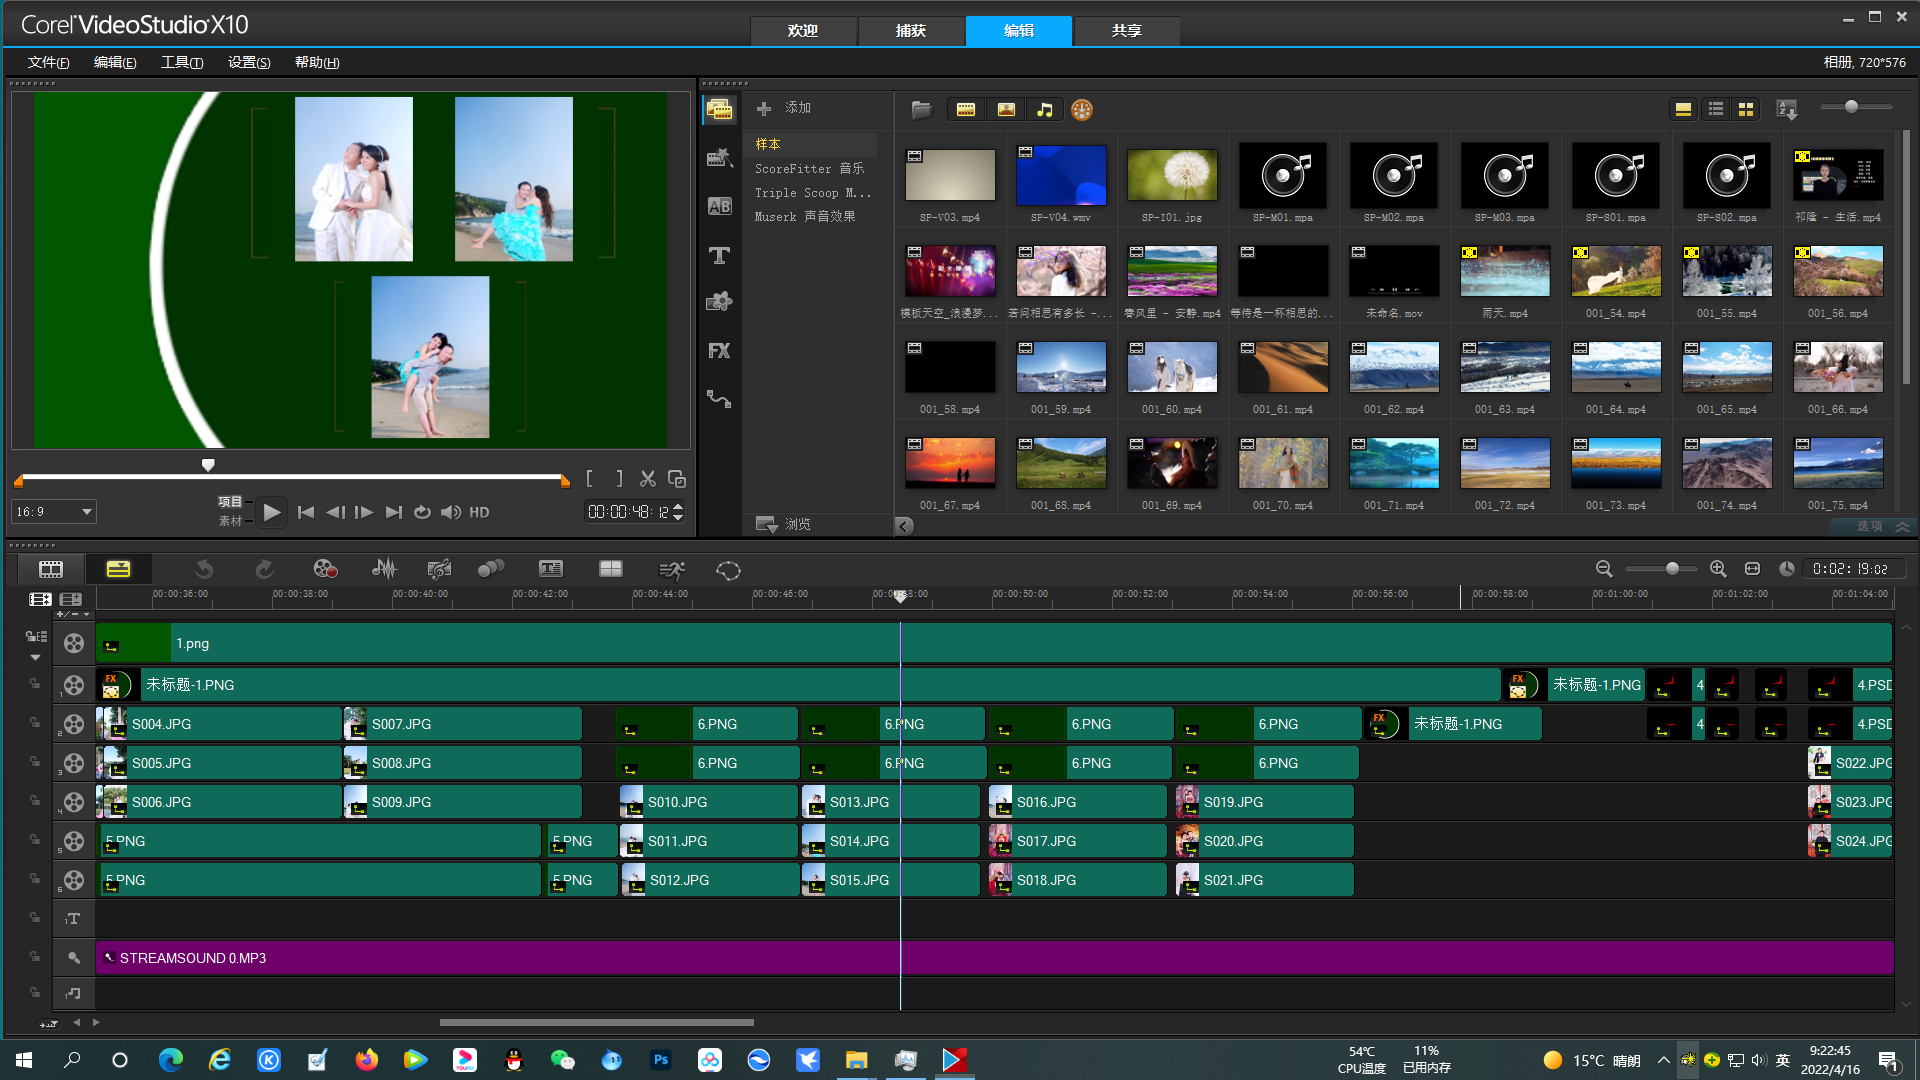
Task: Select the ScoreFitter 音乐 folder
Action: coord(810,168)
